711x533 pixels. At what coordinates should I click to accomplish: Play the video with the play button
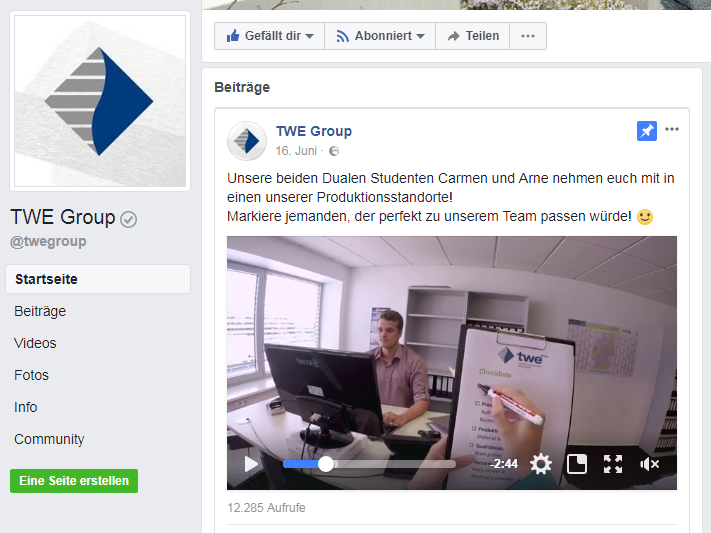tap(251, 464)
